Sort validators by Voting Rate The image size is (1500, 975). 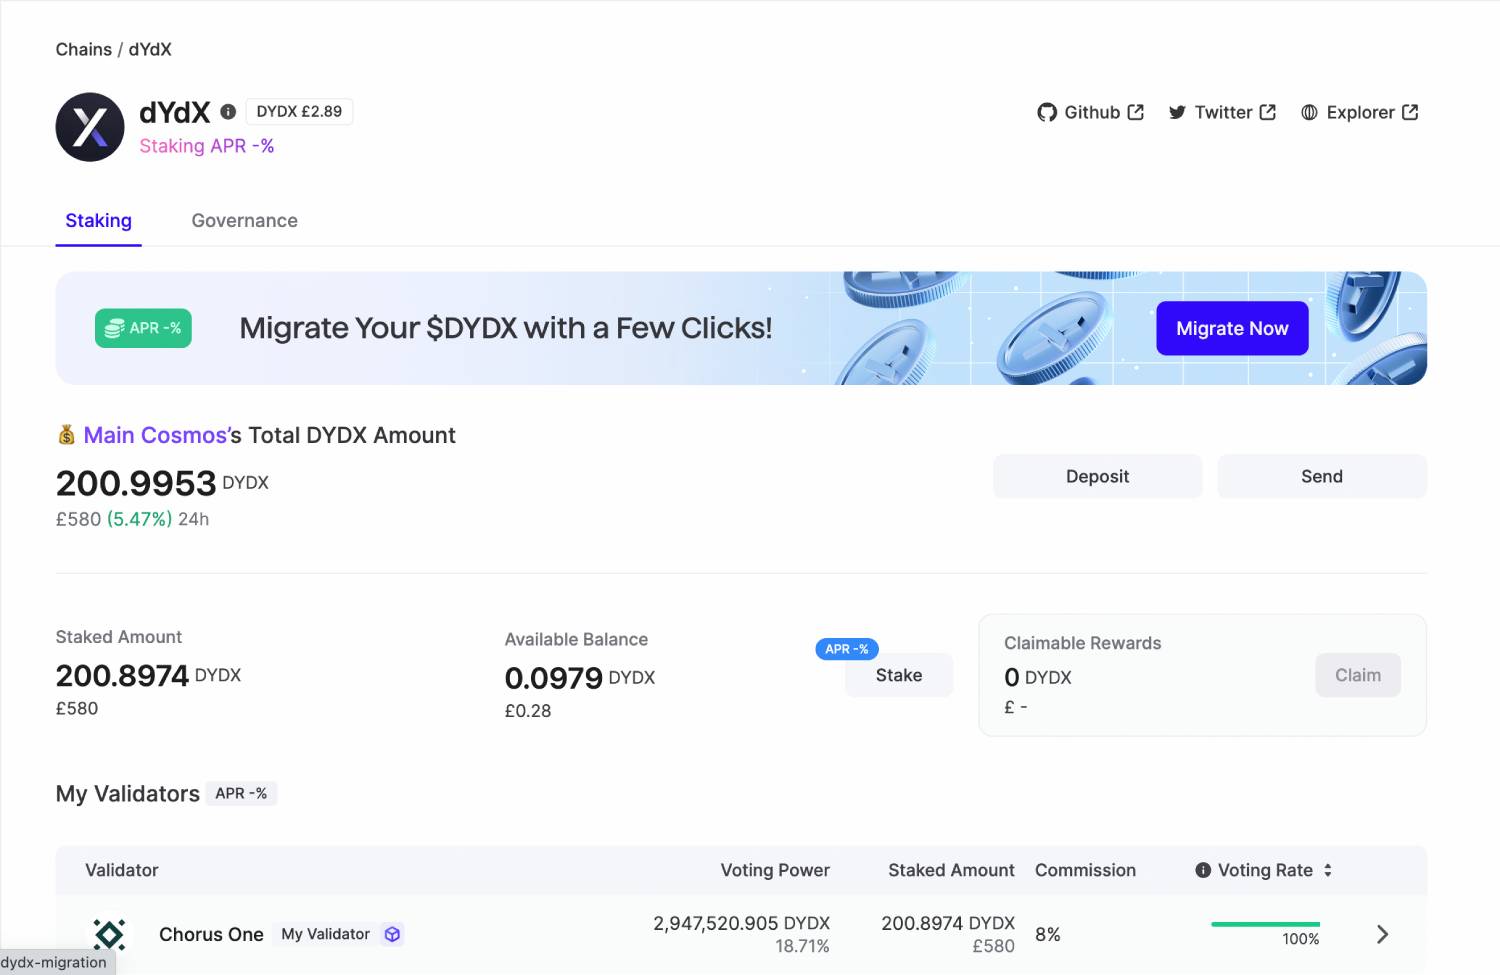click(1327, 870)
